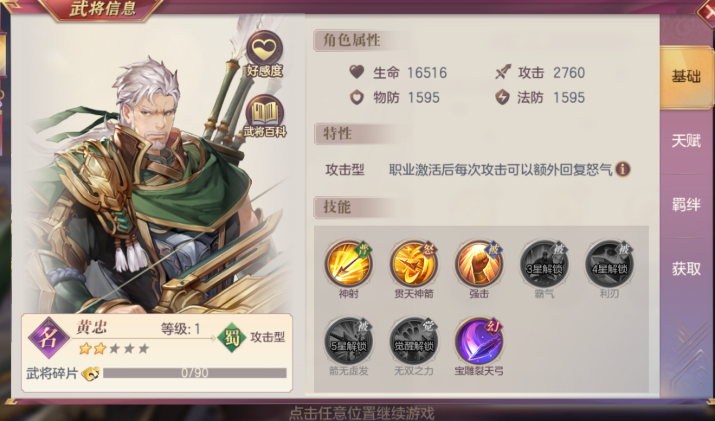Click the info icon beside the trait description
Image resolution: width=715 pixels, height=421 pixels.
pos(623,169)
